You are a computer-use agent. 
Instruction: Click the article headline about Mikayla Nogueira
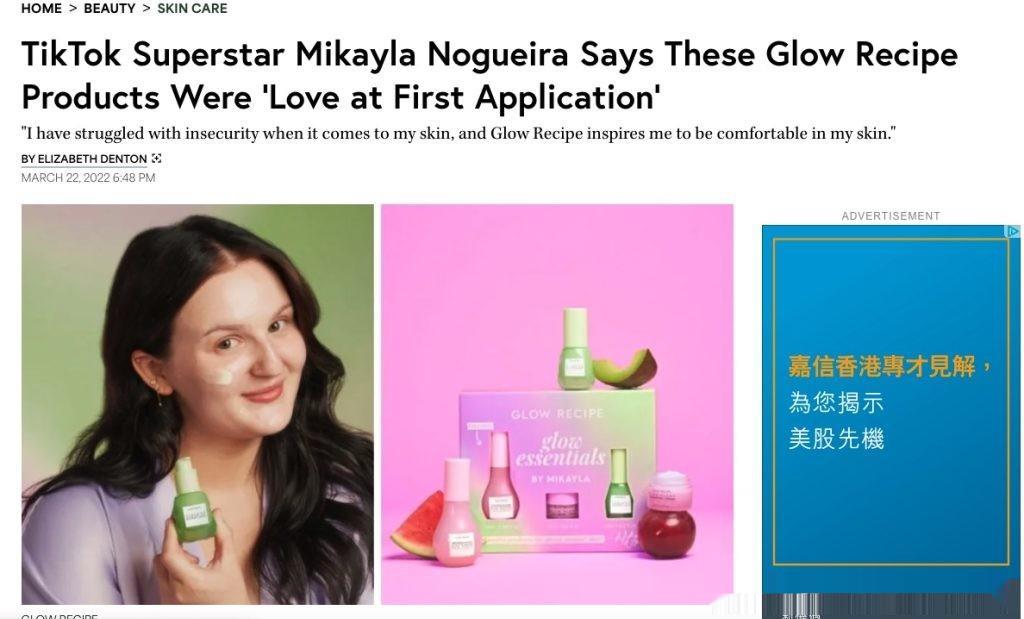tap(489, 75)
